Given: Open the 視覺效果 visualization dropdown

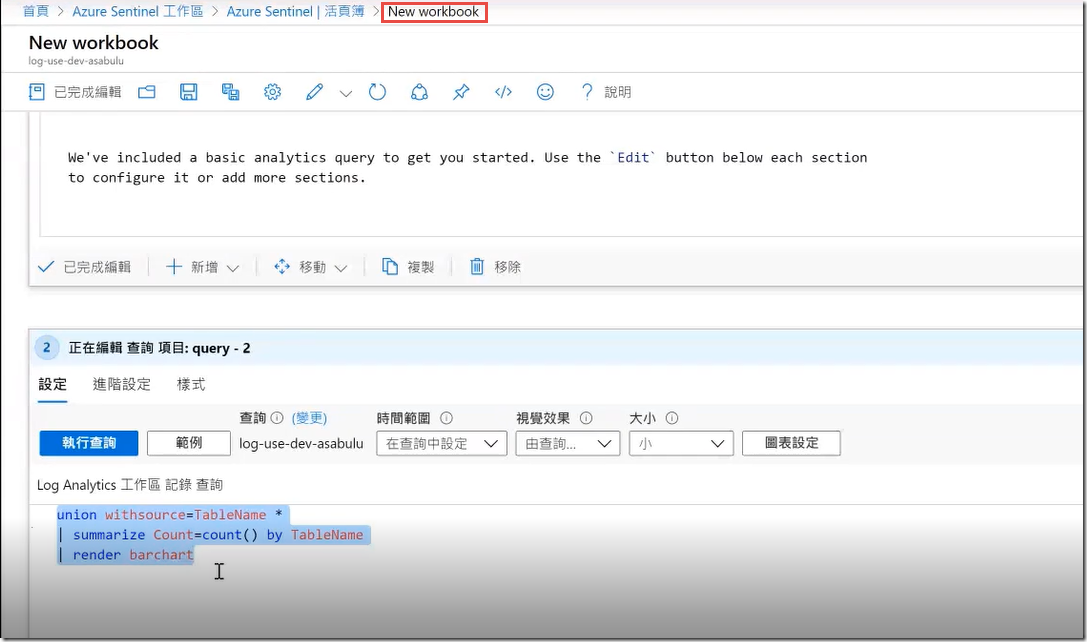Looking at the screenshot, I should 568,444.
